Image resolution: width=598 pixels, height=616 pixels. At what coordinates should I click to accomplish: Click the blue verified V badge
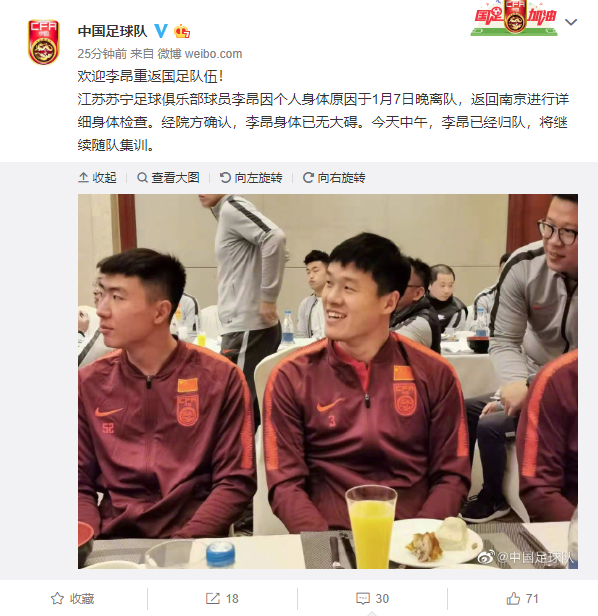click(161, 31)
